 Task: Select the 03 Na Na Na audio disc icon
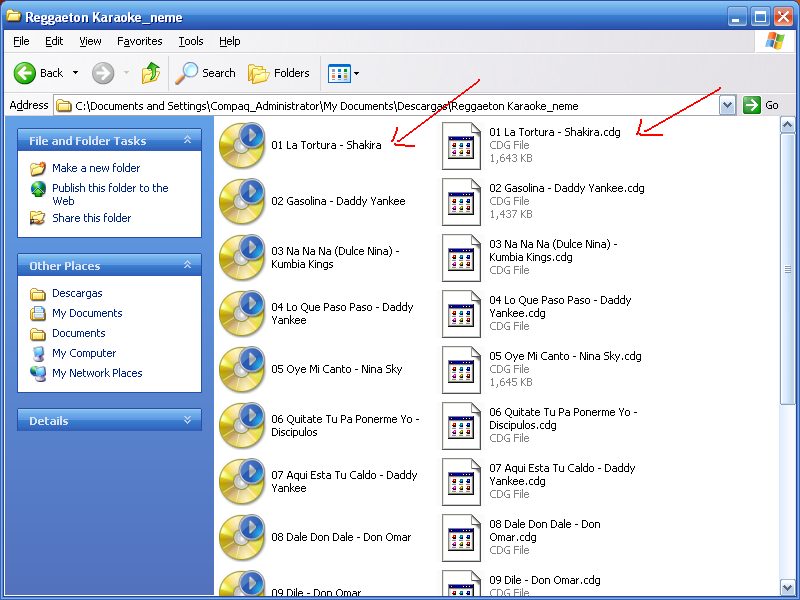[x=242, y=258]
